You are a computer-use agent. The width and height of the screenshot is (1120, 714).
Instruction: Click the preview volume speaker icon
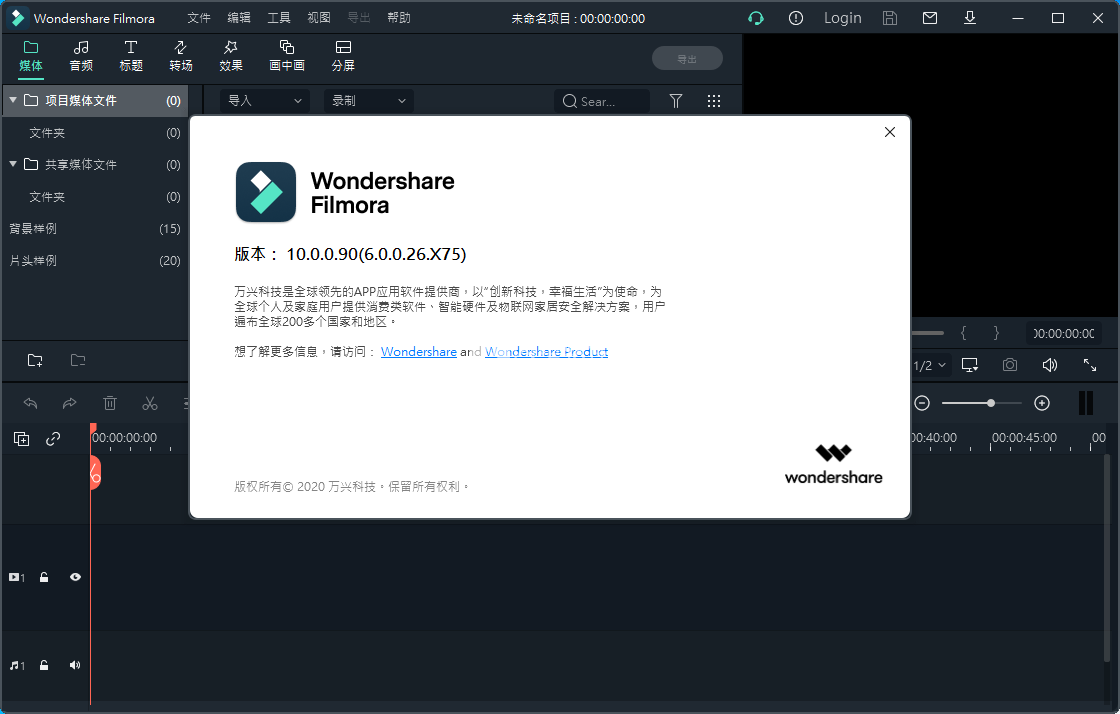[x=1049, y=366]
